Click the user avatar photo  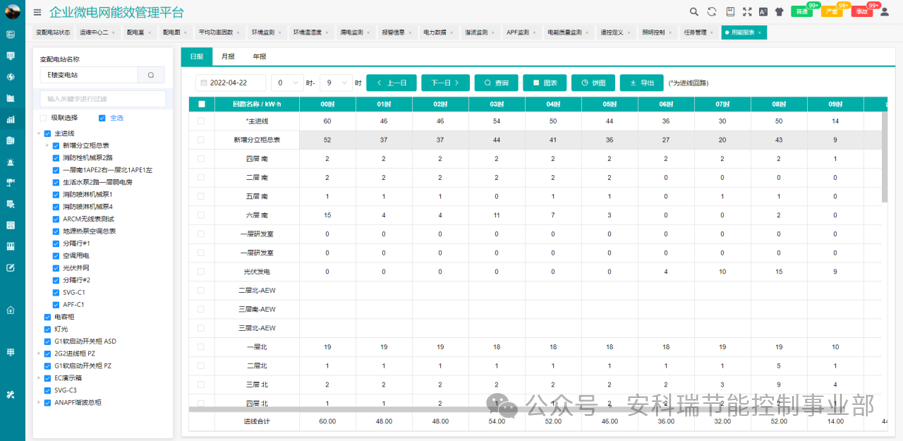point(12,12)
